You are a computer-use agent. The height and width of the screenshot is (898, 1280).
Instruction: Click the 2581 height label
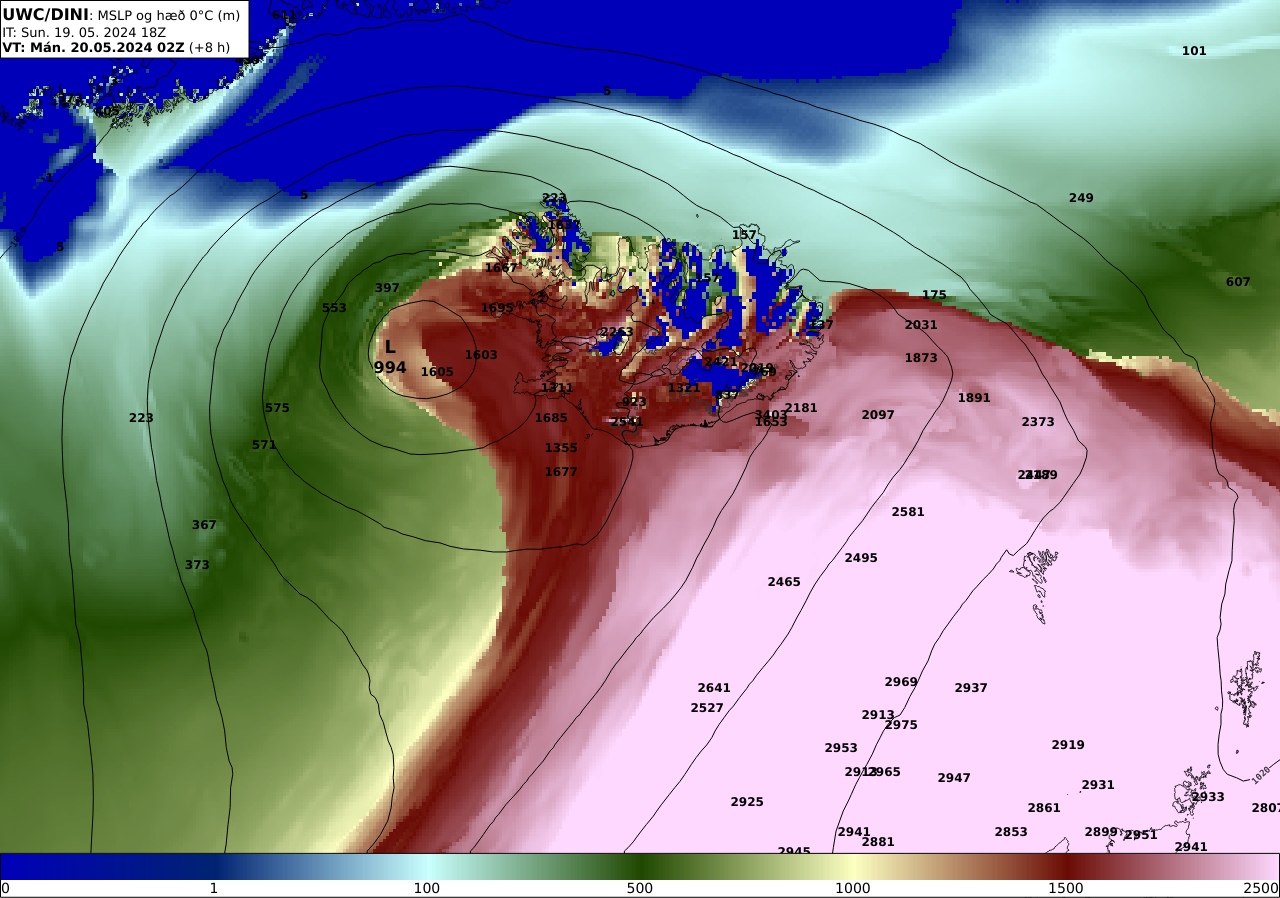tap(908, 512)
